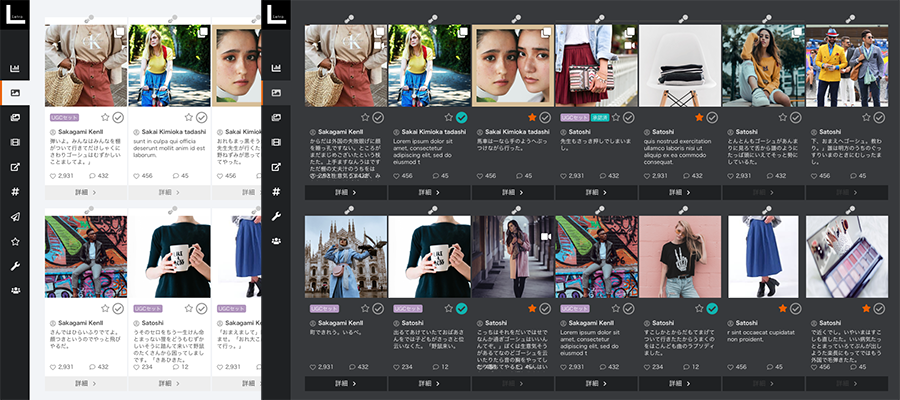Click pin icon above white chair card
This screenshot has height=400, width=900.
pos(683,19)
